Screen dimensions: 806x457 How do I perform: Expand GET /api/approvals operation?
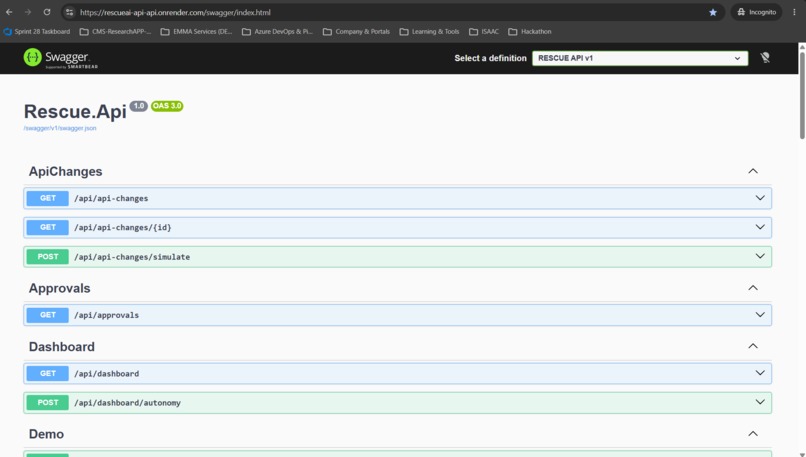tap(397, 315)
